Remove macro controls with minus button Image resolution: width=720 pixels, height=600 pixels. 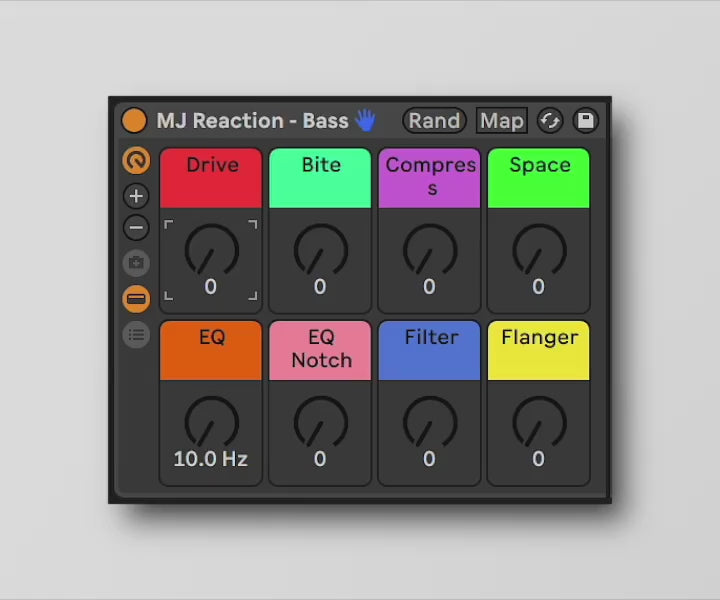click(136, 227)
